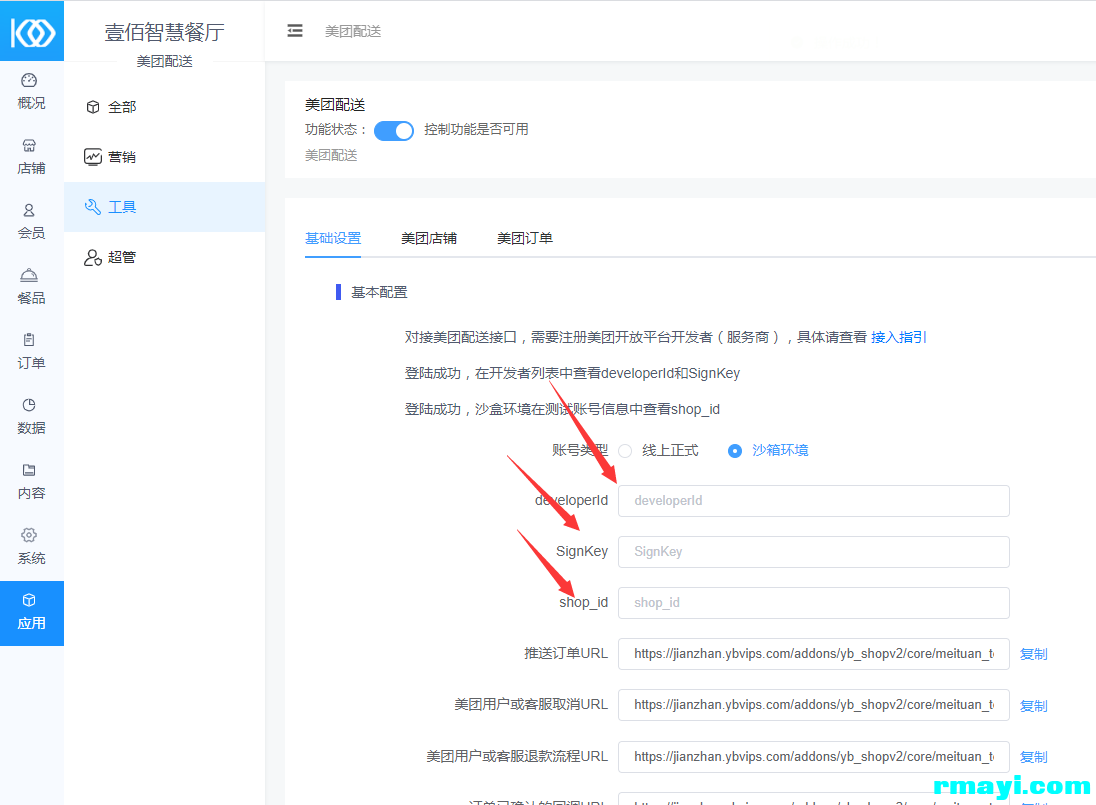Select 超管 super admin category
The width and height of the screenshot is (1096, 805).
click(164, 257)
